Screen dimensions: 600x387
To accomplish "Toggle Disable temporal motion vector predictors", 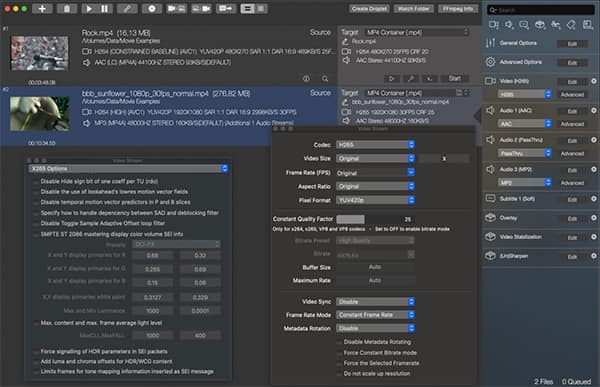I will pos(36,202).
